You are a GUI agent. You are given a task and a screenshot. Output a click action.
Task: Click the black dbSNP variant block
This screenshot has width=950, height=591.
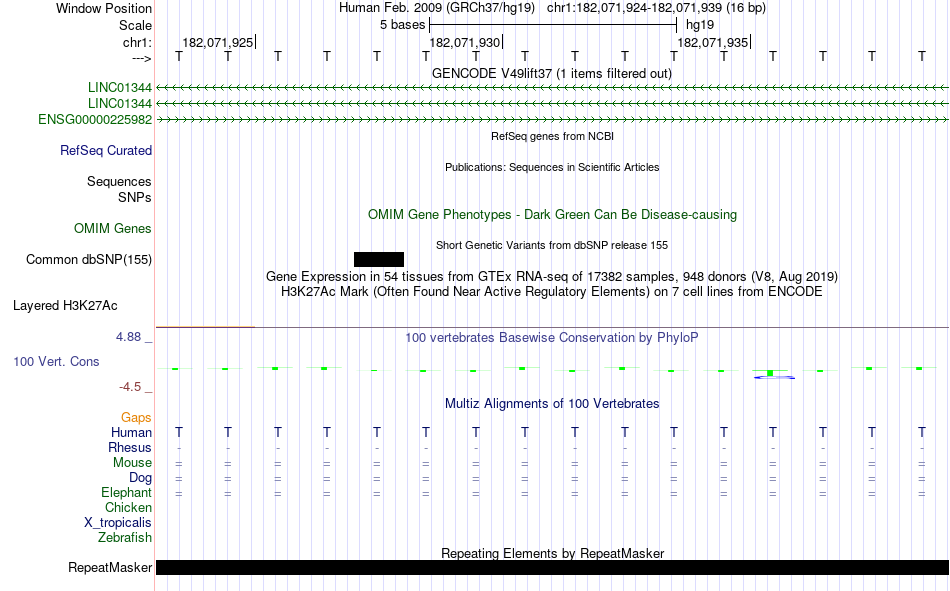coord(379,259)
